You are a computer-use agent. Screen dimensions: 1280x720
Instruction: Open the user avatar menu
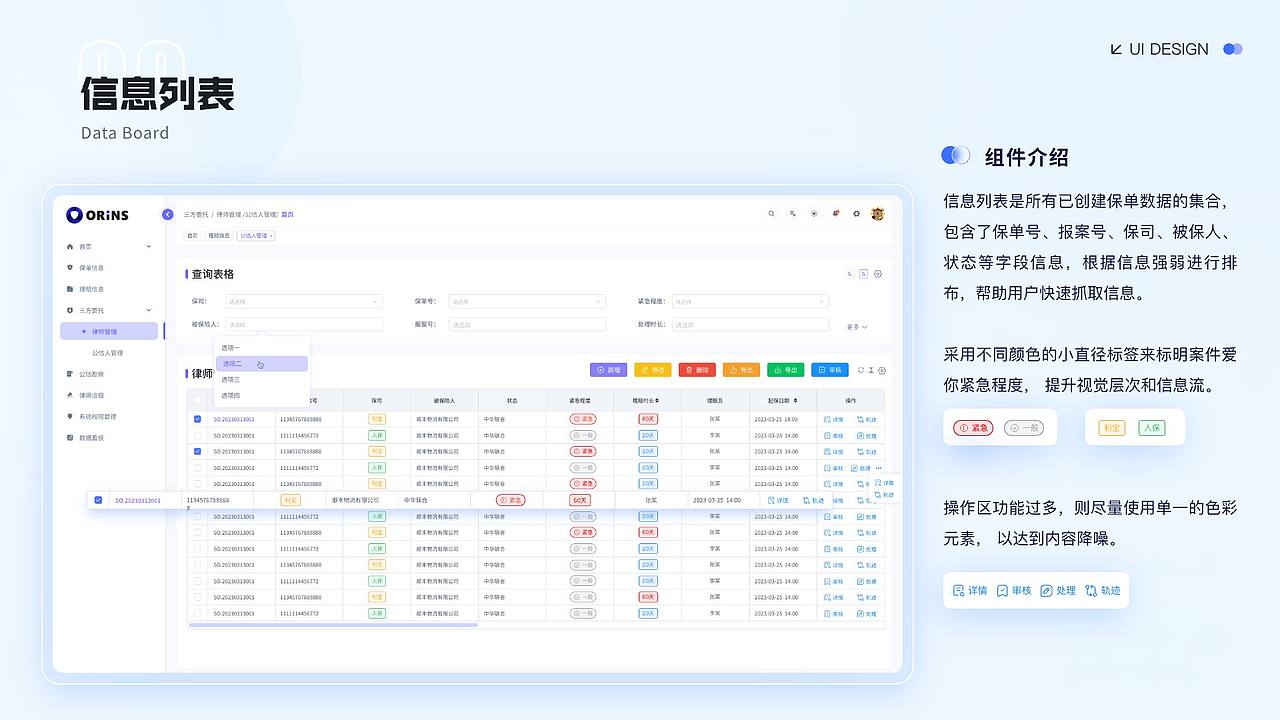(878, 214)
